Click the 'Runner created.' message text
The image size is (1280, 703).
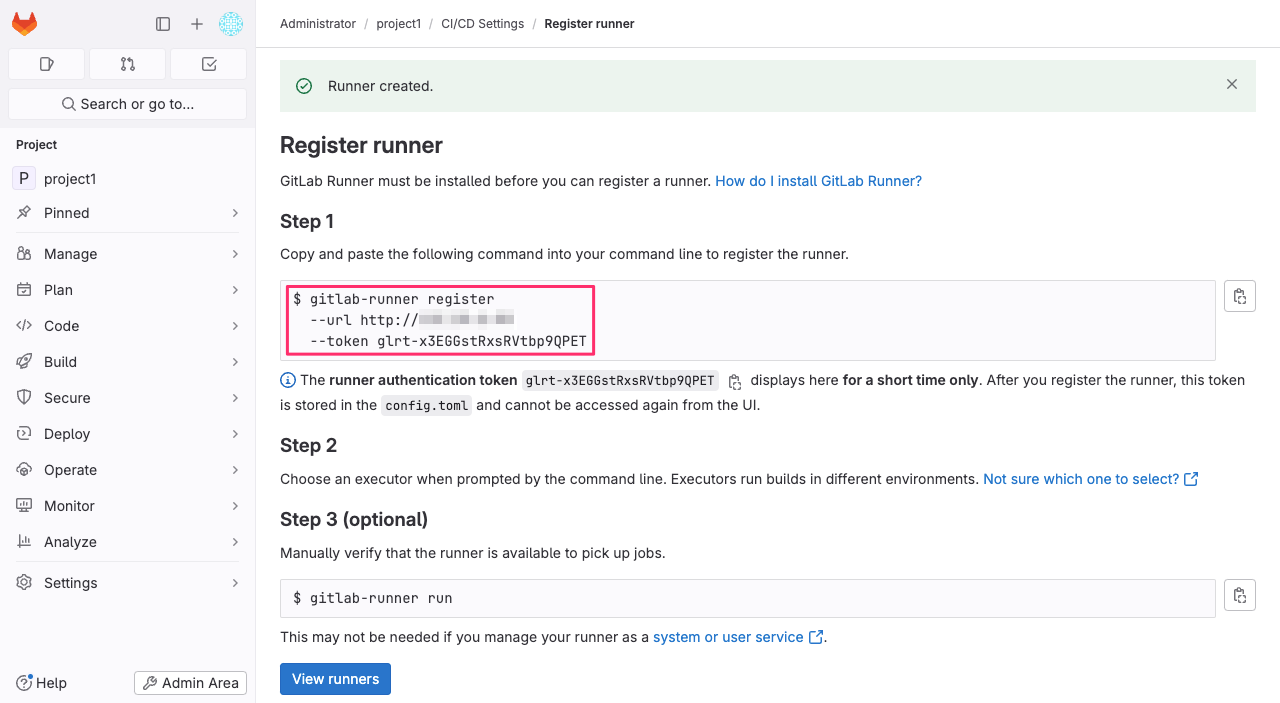[x=380, y=86]
